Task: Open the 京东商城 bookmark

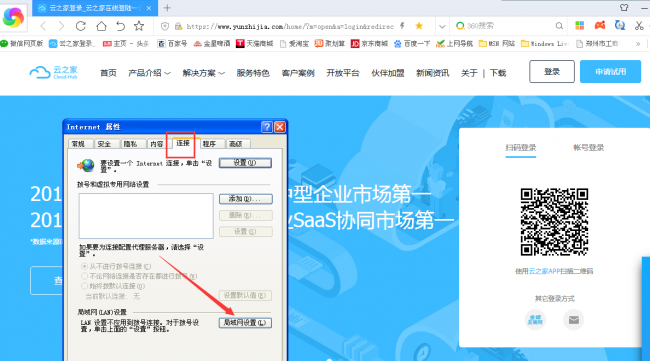Action: click(369, 44)
